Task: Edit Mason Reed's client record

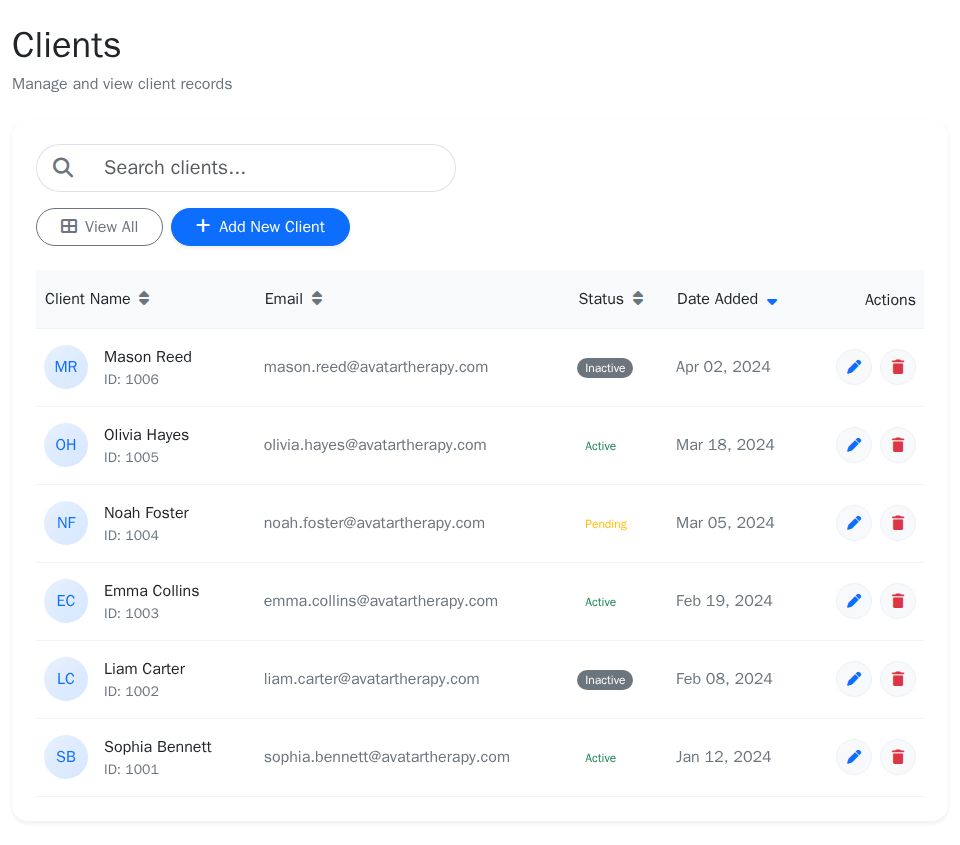Action: tap(854, 367)
